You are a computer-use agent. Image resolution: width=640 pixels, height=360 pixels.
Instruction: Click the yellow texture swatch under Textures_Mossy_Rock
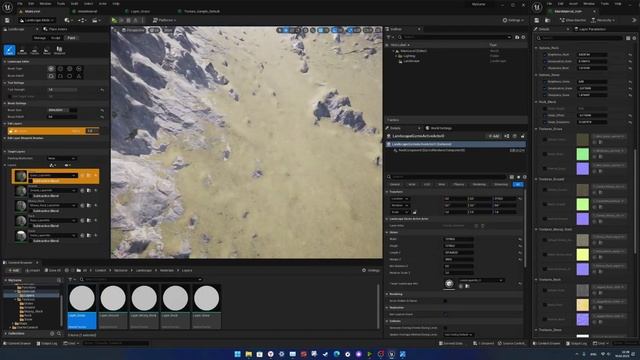pos(582,254)
